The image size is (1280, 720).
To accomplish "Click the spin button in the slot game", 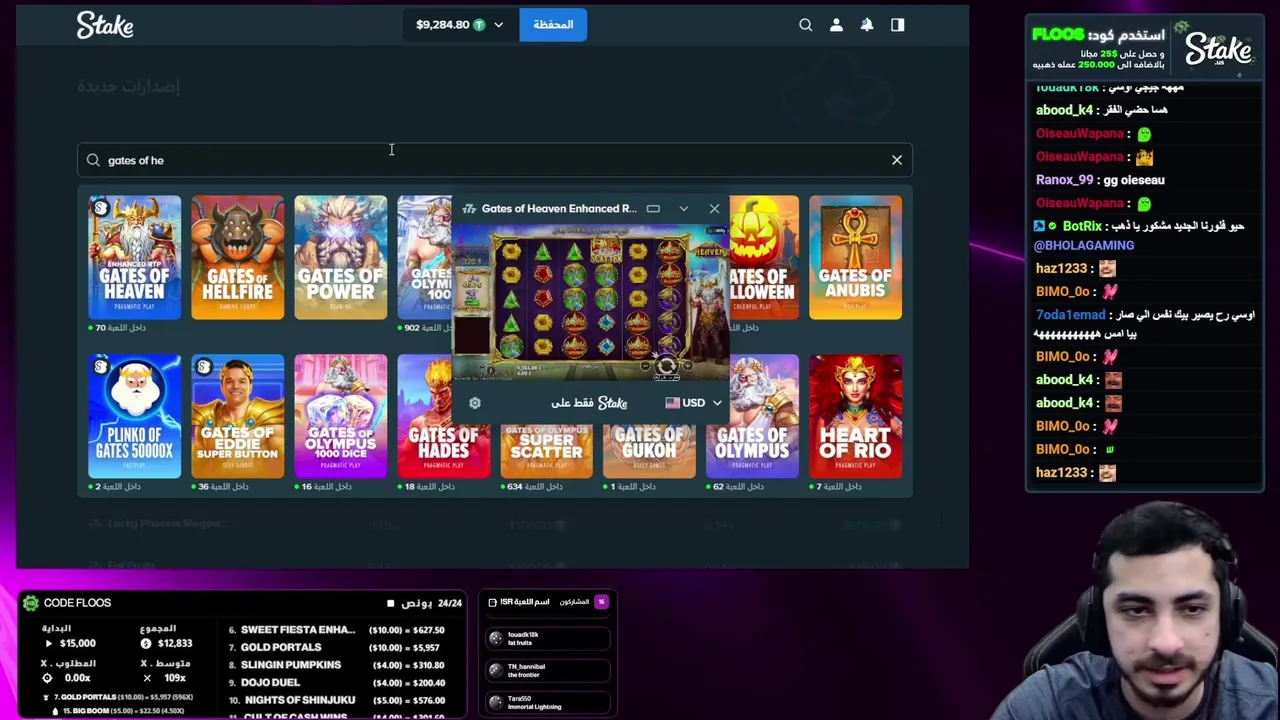I will click(x=666, y=366).
